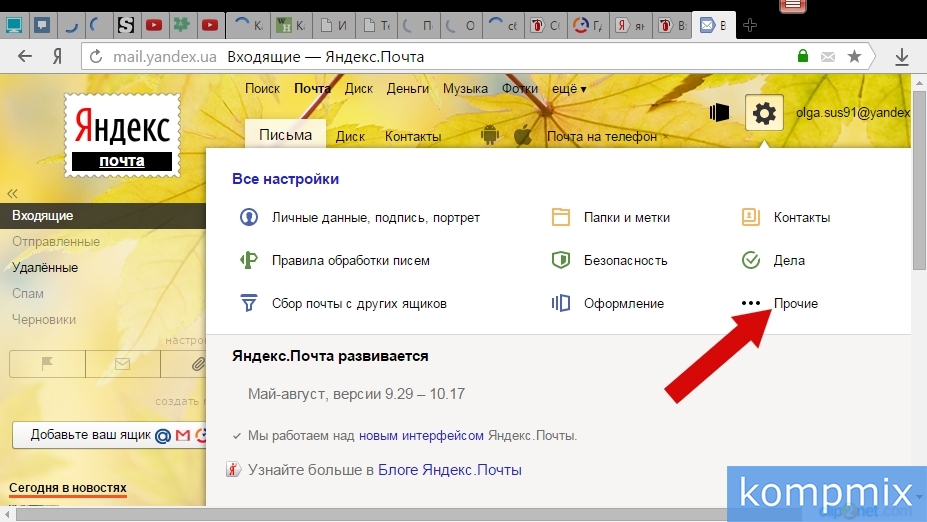Open the Письма tab
The image size is (927, 522).
click(x=285, y=135)
